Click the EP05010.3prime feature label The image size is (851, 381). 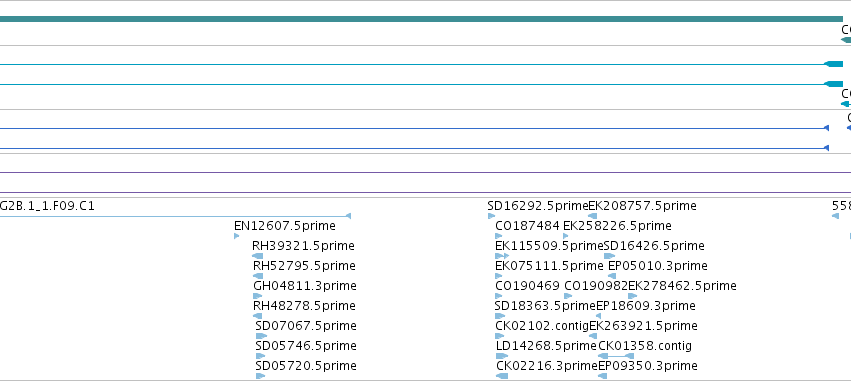(x=658, y=266)
